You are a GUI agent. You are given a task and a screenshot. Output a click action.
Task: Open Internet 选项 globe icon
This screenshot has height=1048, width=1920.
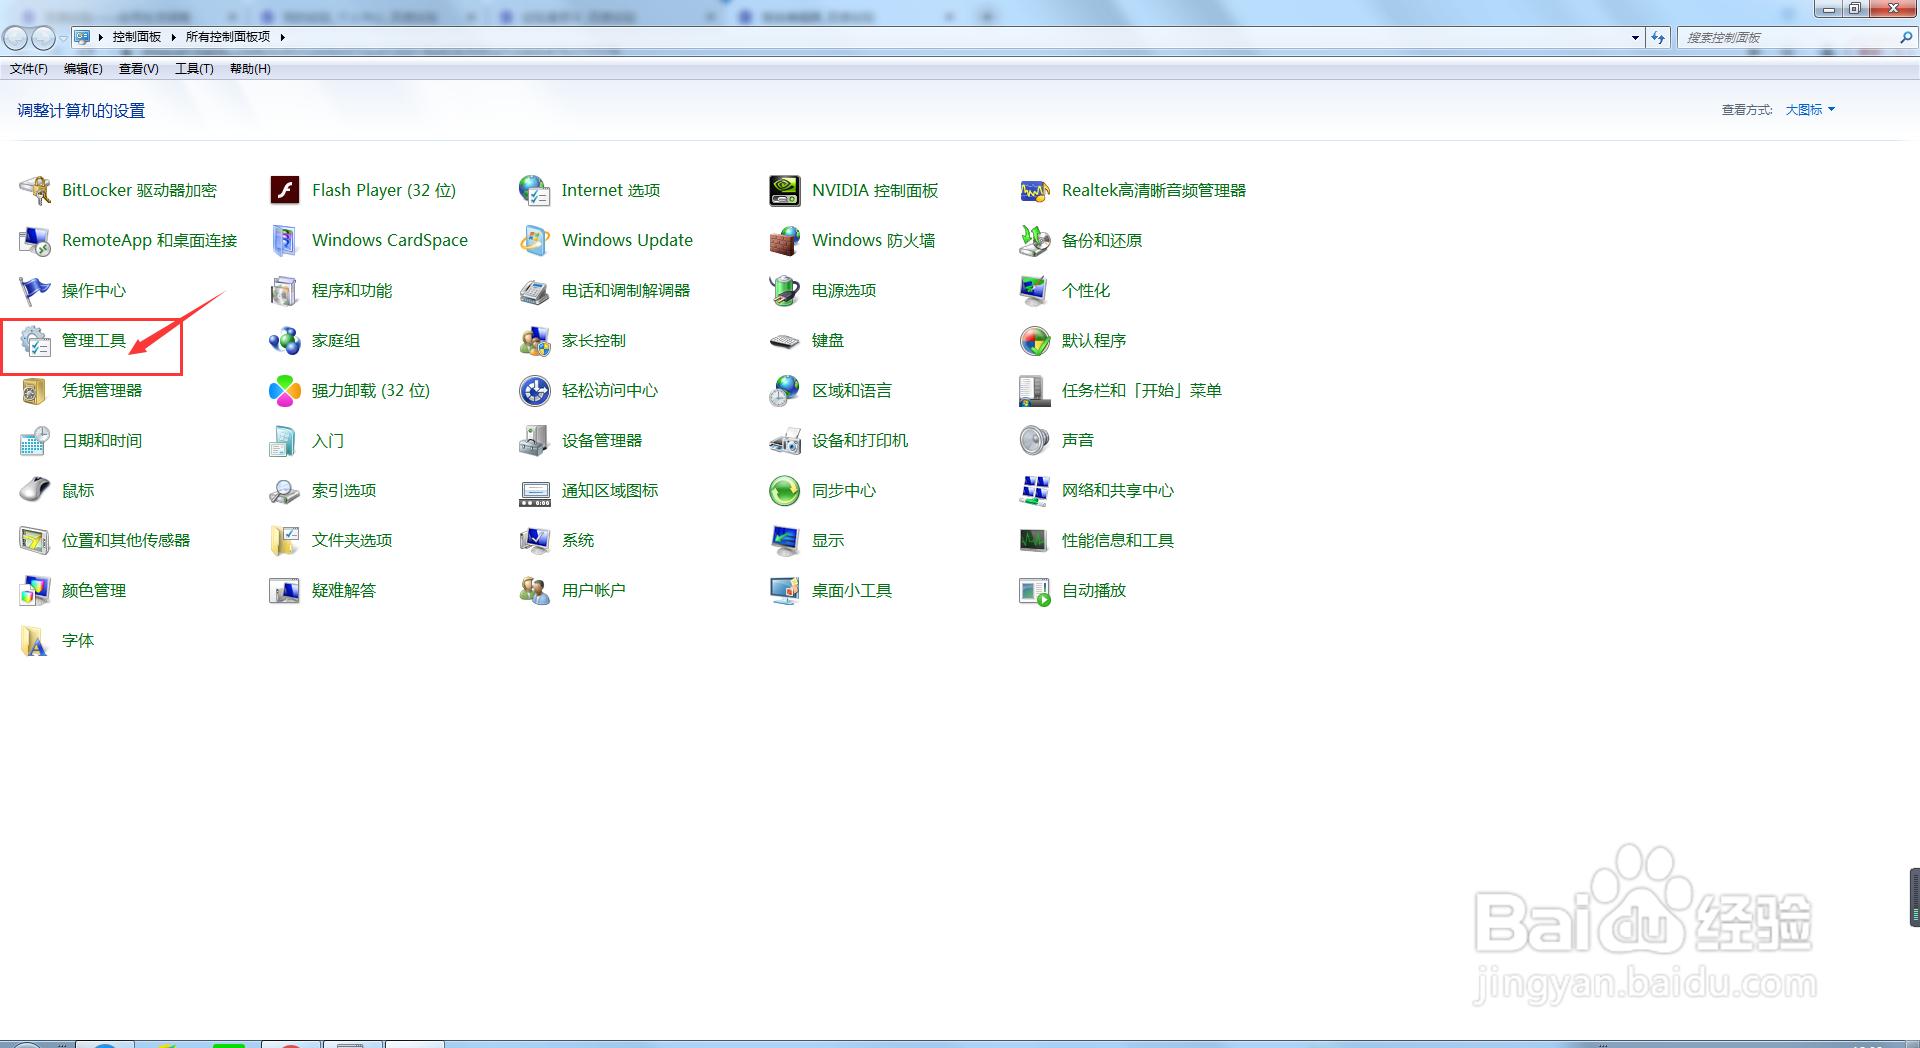[x=535, y=190]
